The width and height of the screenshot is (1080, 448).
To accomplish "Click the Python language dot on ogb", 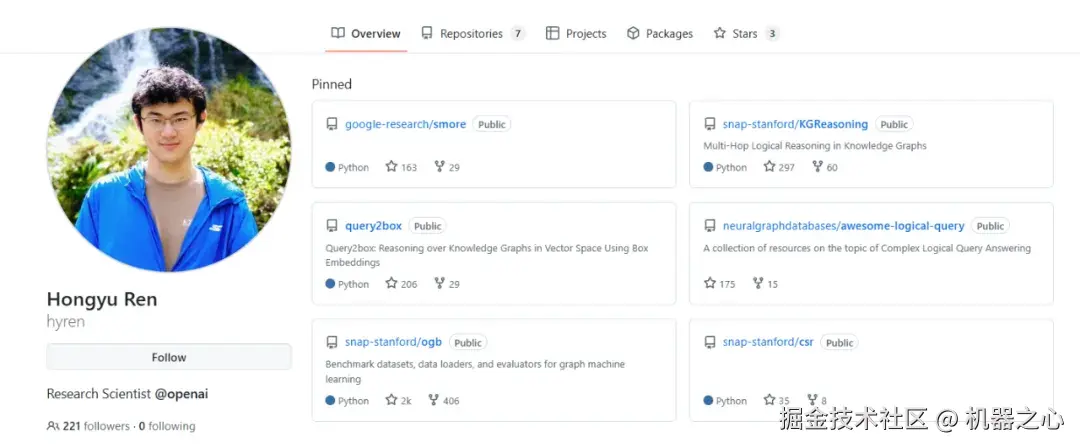I will point(330,400).
